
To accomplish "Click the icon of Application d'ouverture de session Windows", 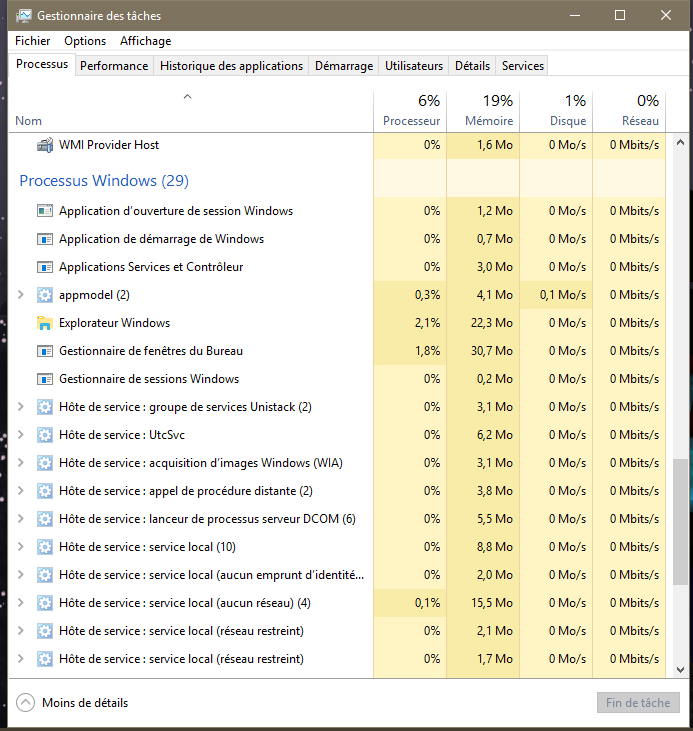I will pyautogui.click(x=45, y=211).
